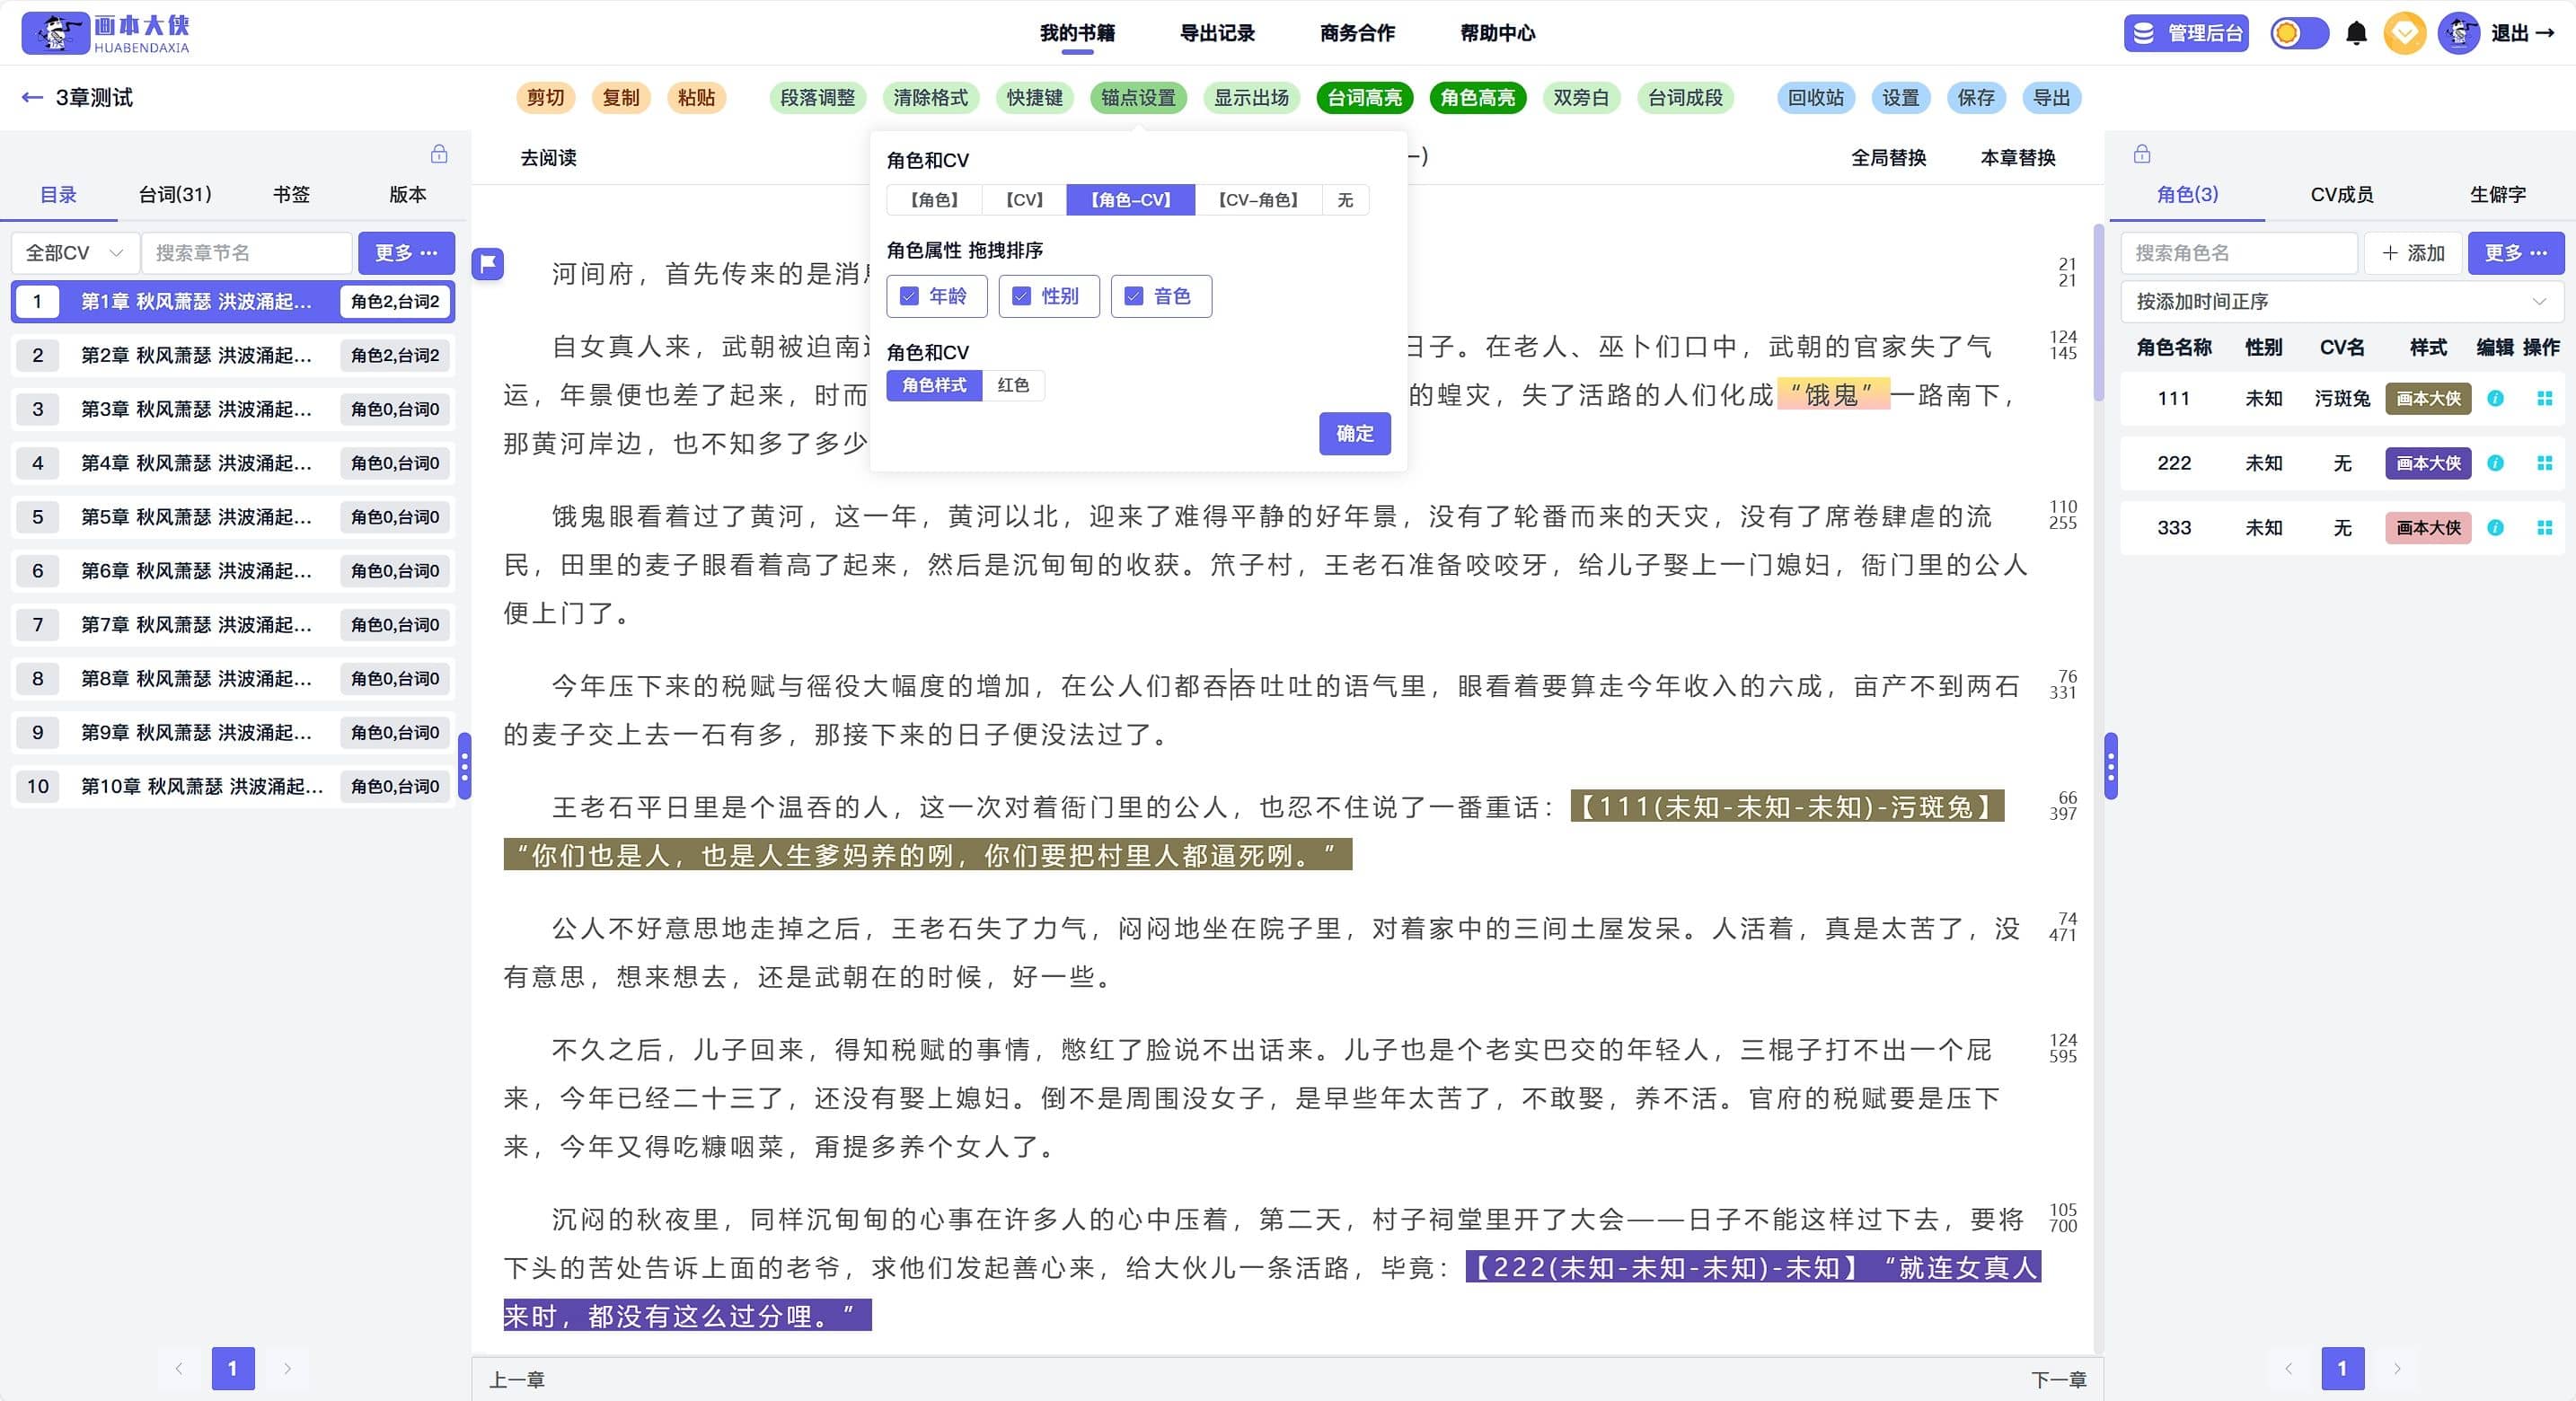The height and width of the screenshot is (1401, 2576).
Task: Click the user avatar icon
Action: 2458,33
